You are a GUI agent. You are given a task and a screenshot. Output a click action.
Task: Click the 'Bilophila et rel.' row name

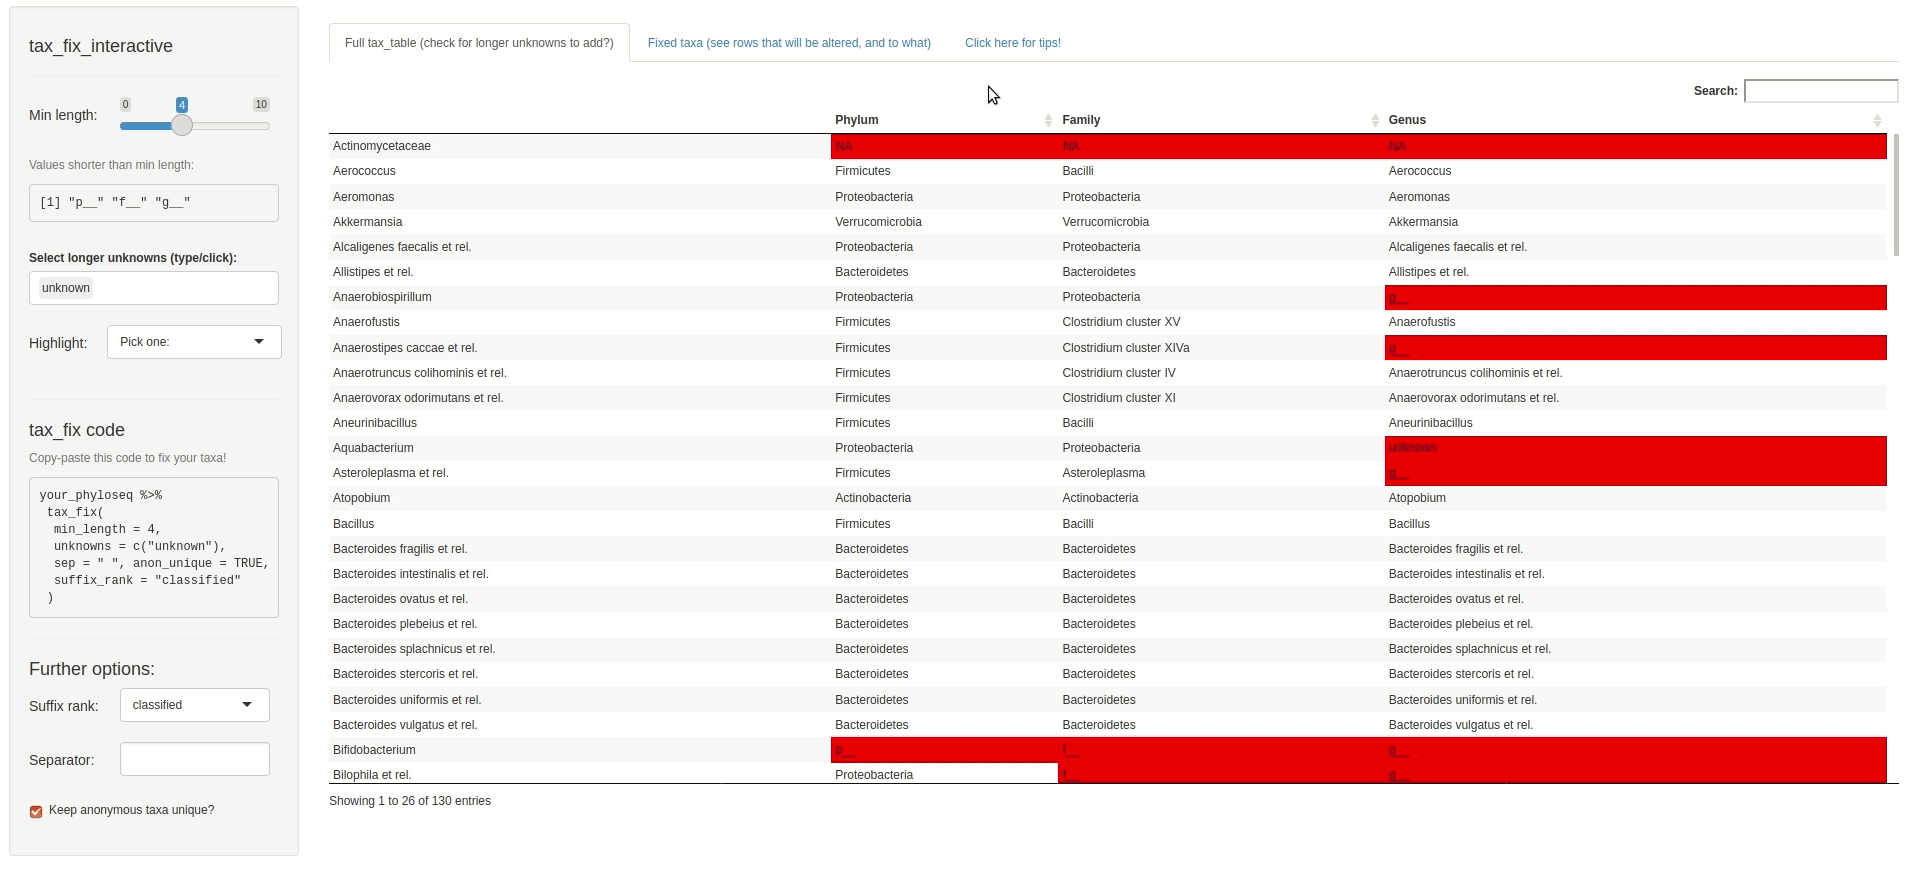(x=372, y=775)
